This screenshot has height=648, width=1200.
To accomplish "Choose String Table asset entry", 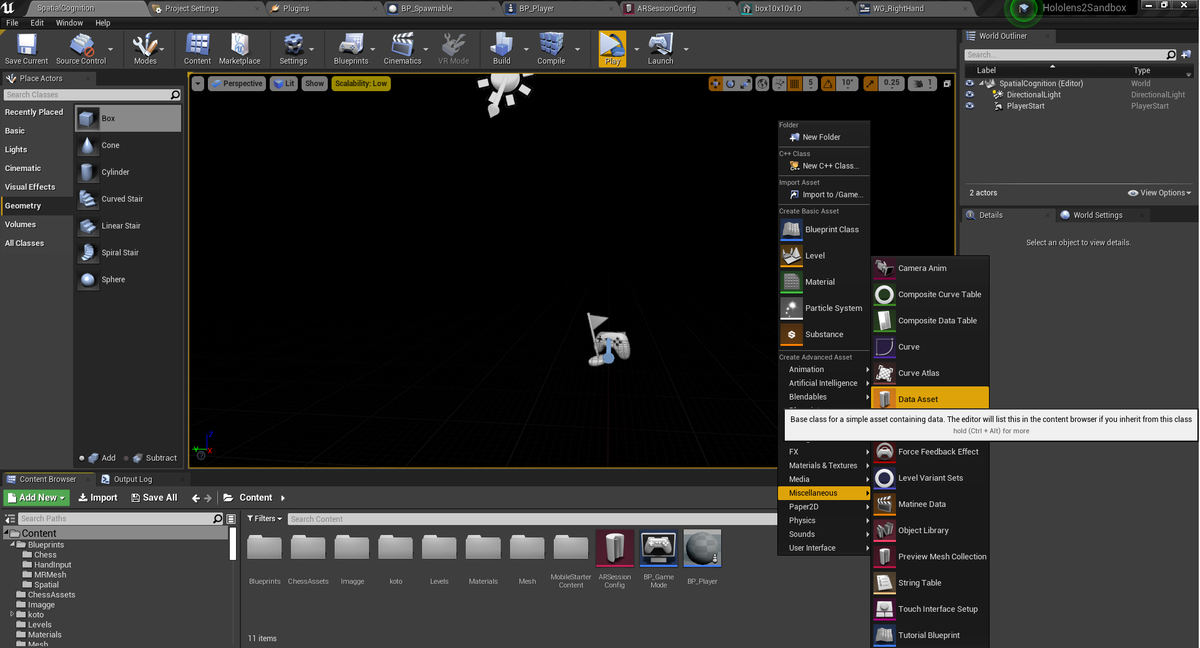I will 930,583.
